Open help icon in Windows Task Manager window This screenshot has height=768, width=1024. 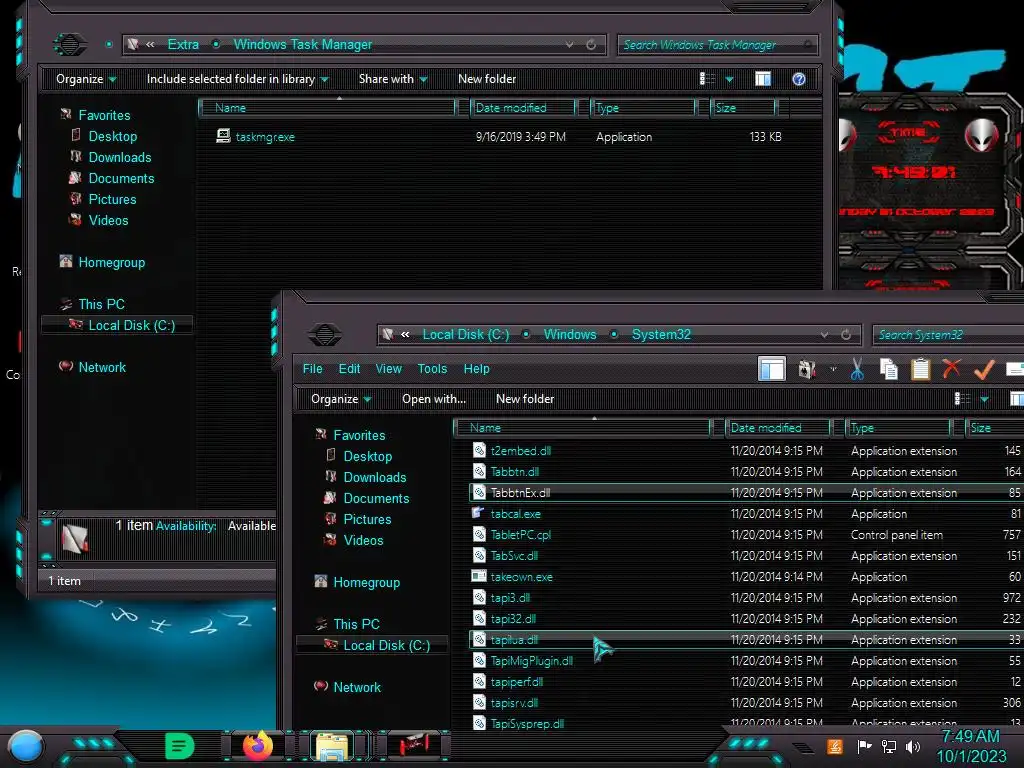click(799, 79)
